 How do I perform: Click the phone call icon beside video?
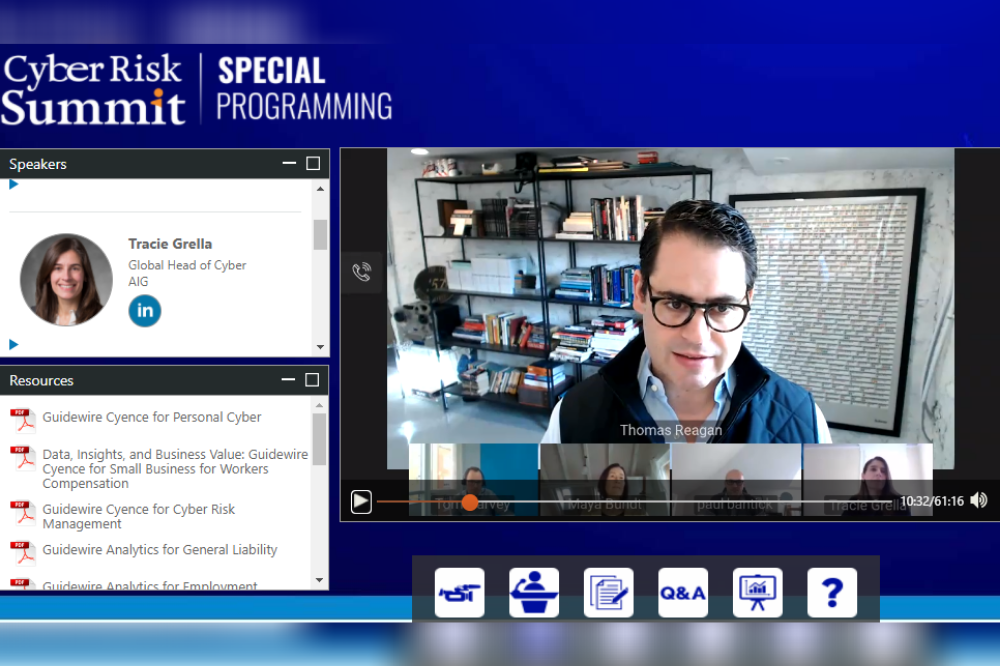point(362,272)
